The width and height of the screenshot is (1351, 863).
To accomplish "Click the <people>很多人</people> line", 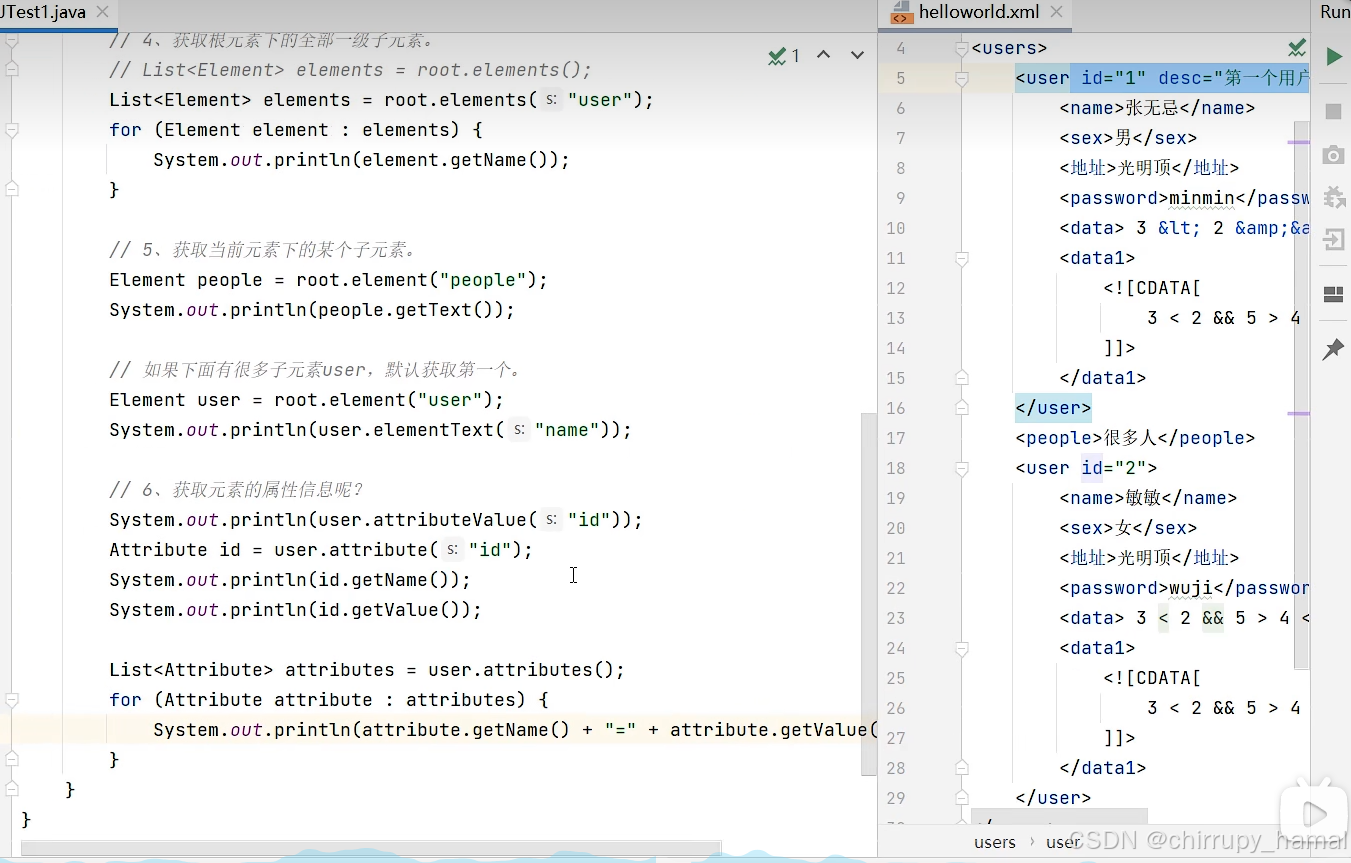I will tap(1135, 438).
